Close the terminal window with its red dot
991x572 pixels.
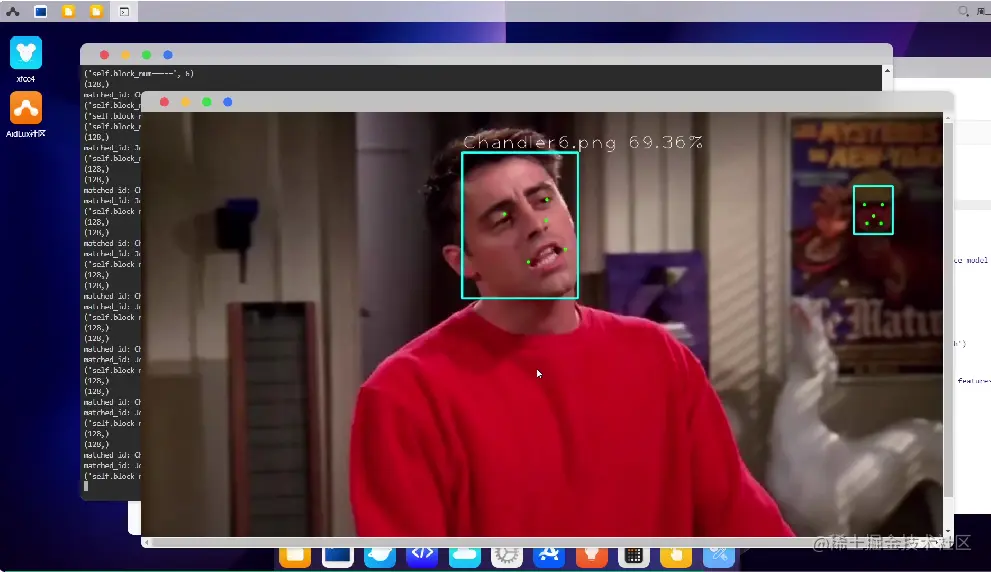pos(104,55)
